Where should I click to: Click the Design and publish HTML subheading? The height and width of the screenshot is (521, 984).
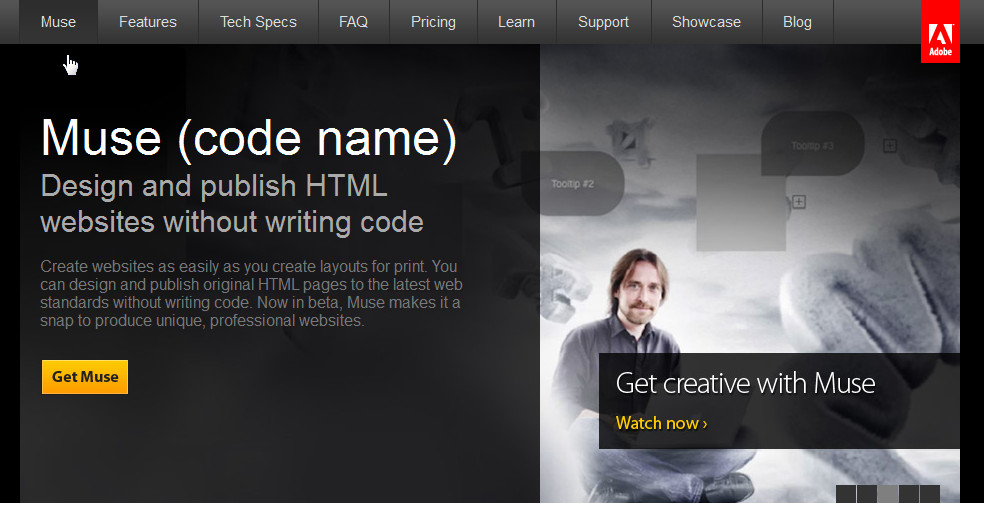click(232, 204)
